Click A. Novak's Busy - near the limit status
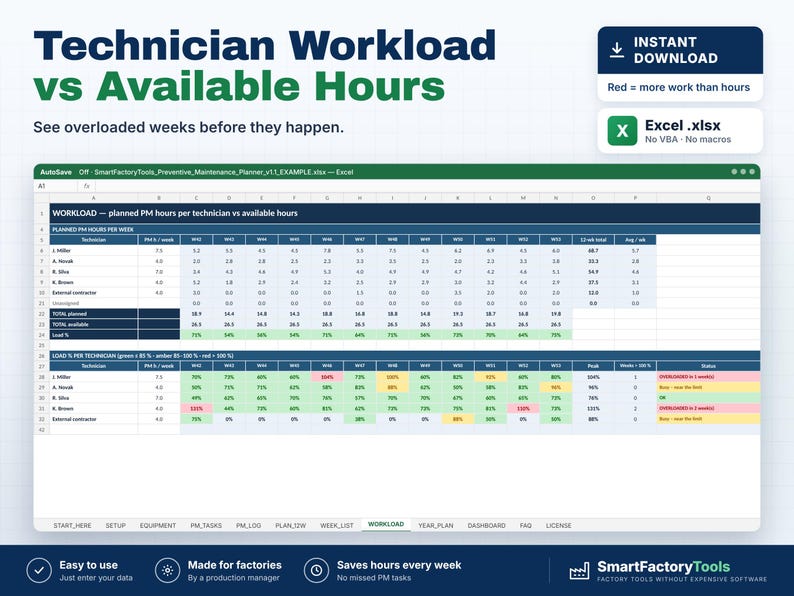 708,387
